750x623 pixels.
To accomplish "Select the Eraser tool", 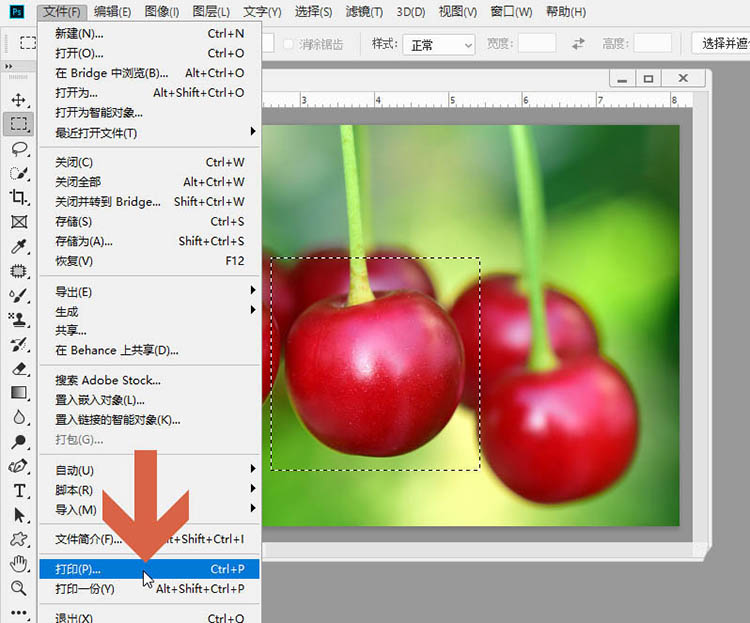I will [19, 368].
